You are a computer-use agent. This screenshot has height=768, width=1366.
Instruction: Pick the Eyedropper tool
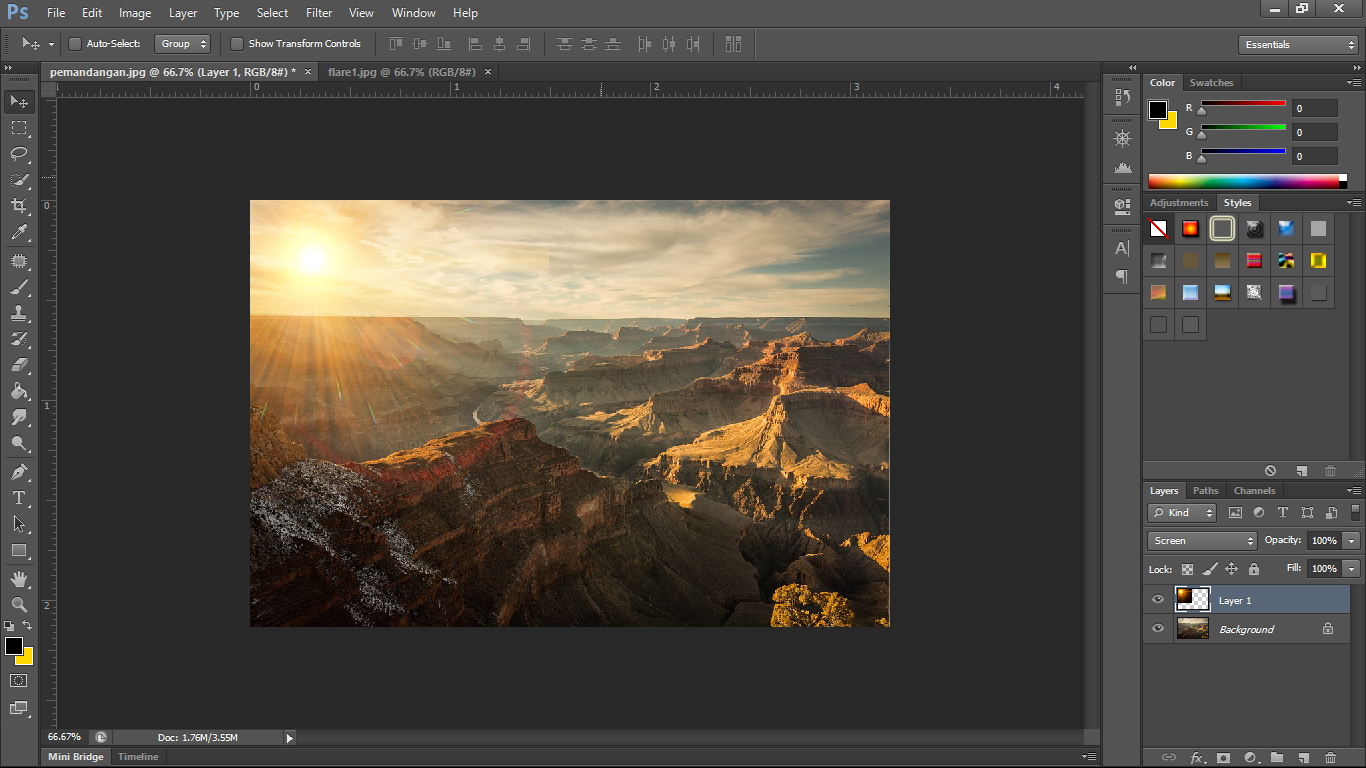click(19, 232)
